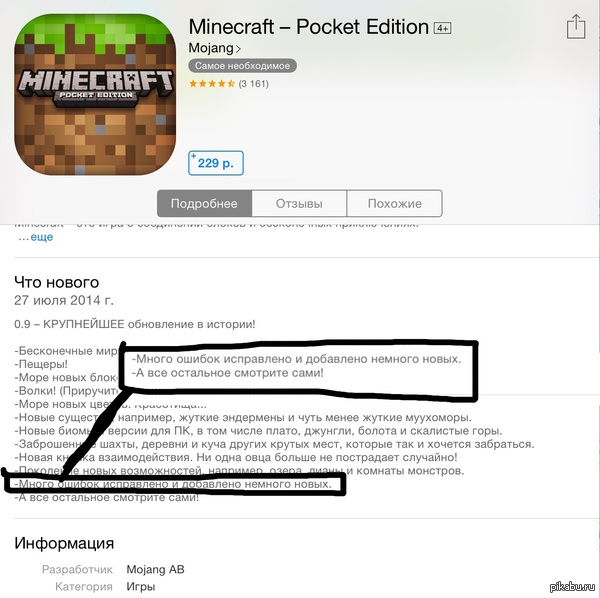Image resolution: width=600 pixels, height=598 pixels.
Task: Open the Mojang developer page chevron
Action: point(238,49)
